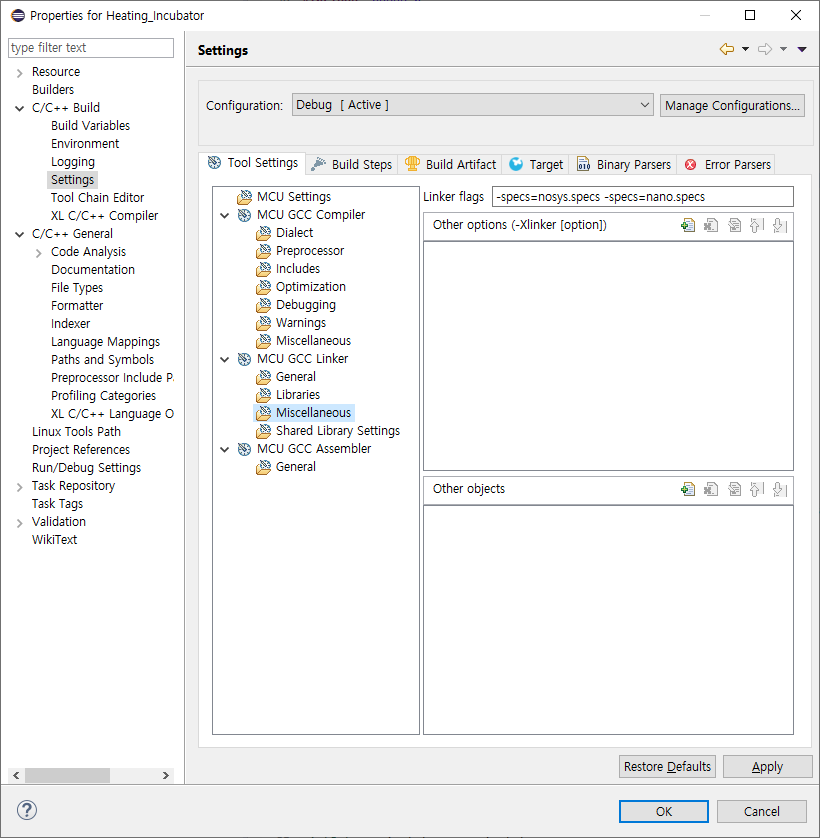Click Delete icon in Other objects toolbar
Image resolution: width=820 pixels, height=838 pixels.
coord(711,489)
